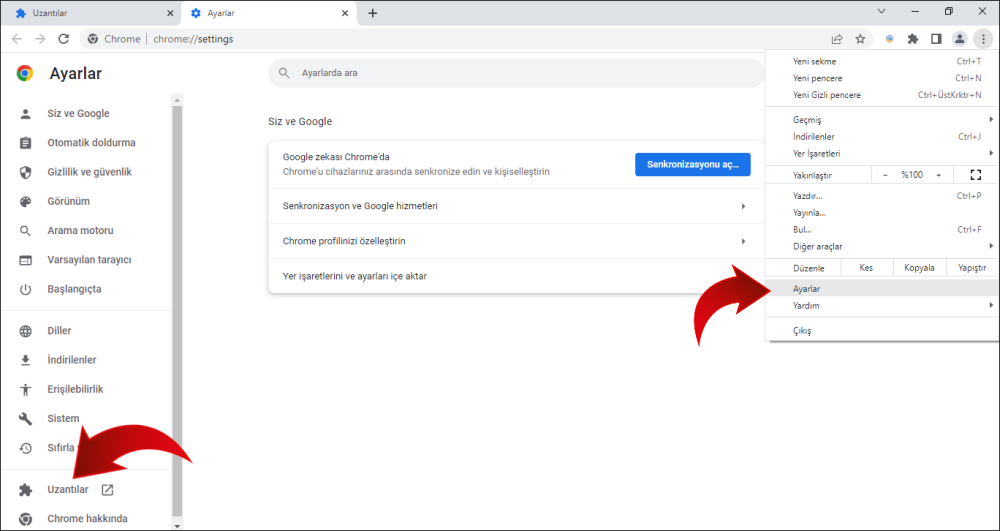Open İndirilenler from the Chrome menu
Screen dimensions: 1000x531
point(883,136)
